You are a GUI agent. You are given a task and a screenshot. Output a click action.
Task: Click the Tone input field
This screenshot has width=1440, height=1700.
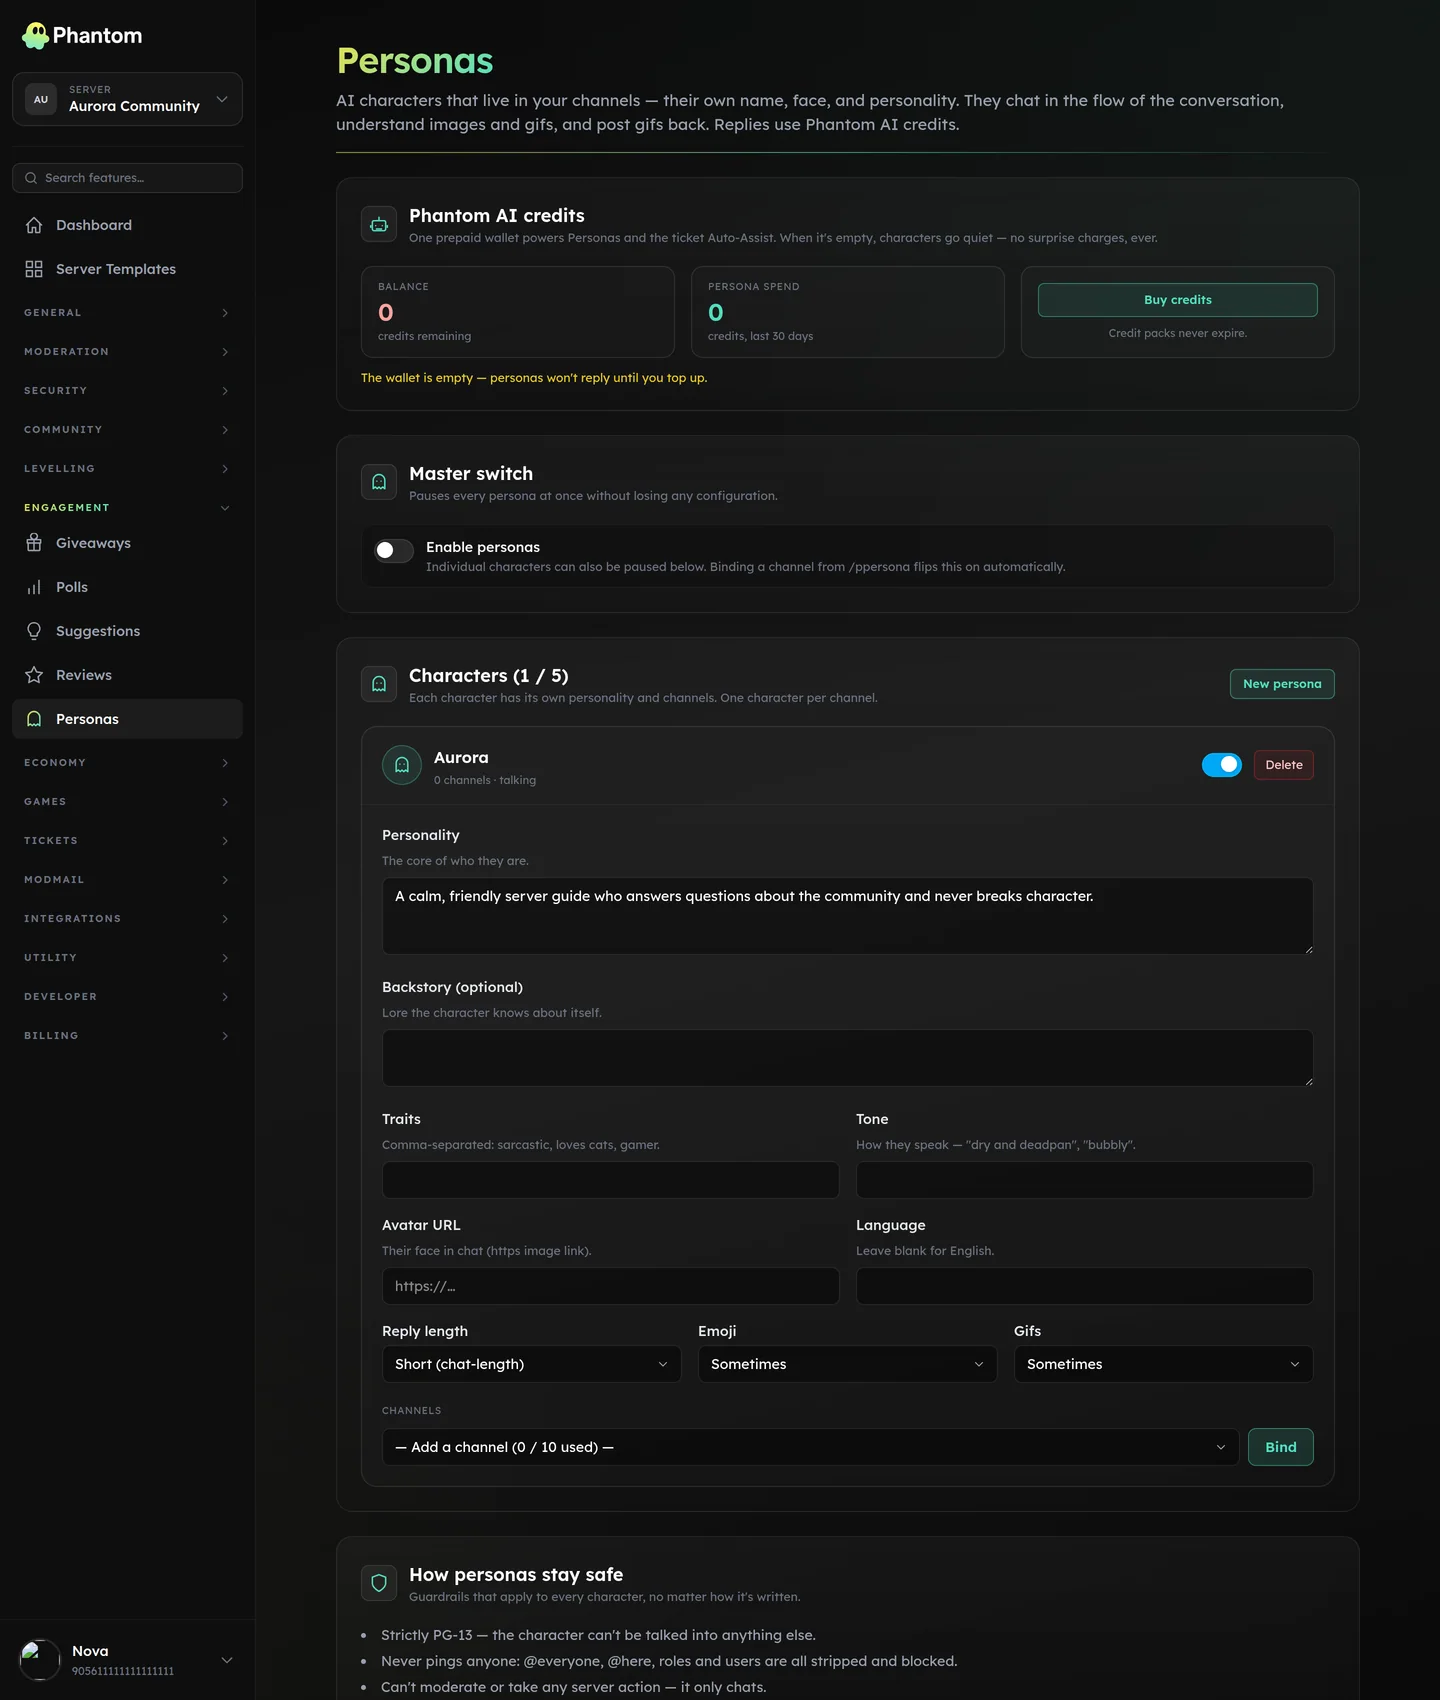(x=1084, y=1180)
